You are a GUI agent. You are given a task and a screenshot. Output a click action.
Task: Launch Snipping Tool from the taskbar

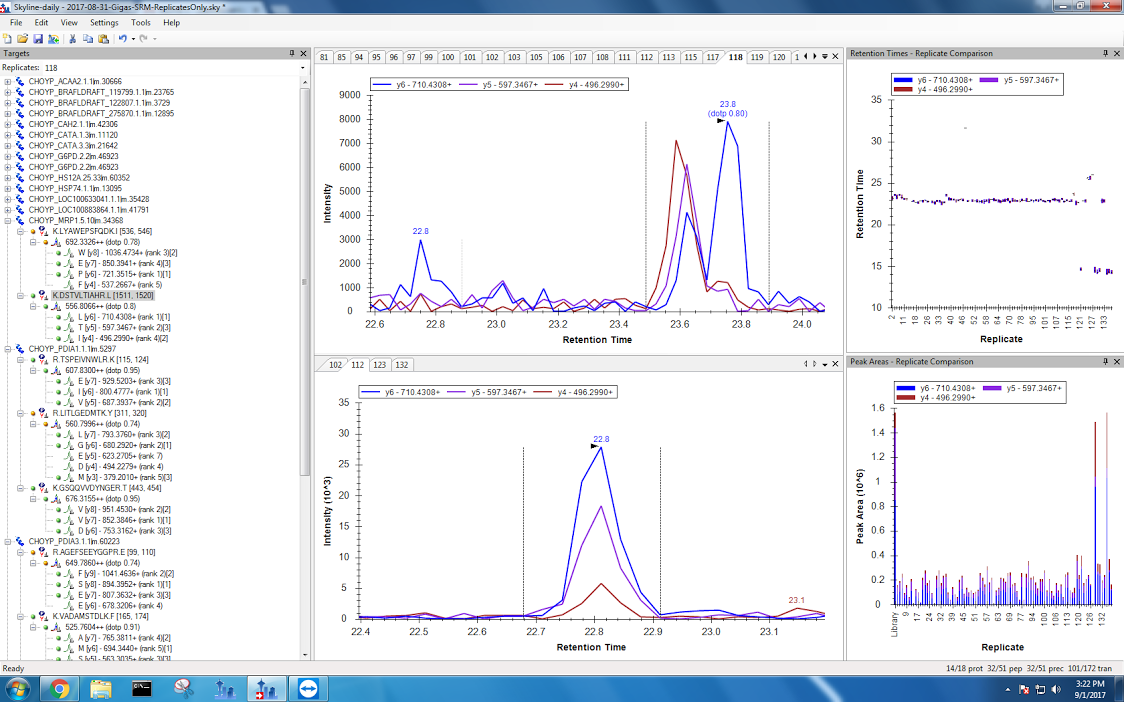tap(182, 688)
